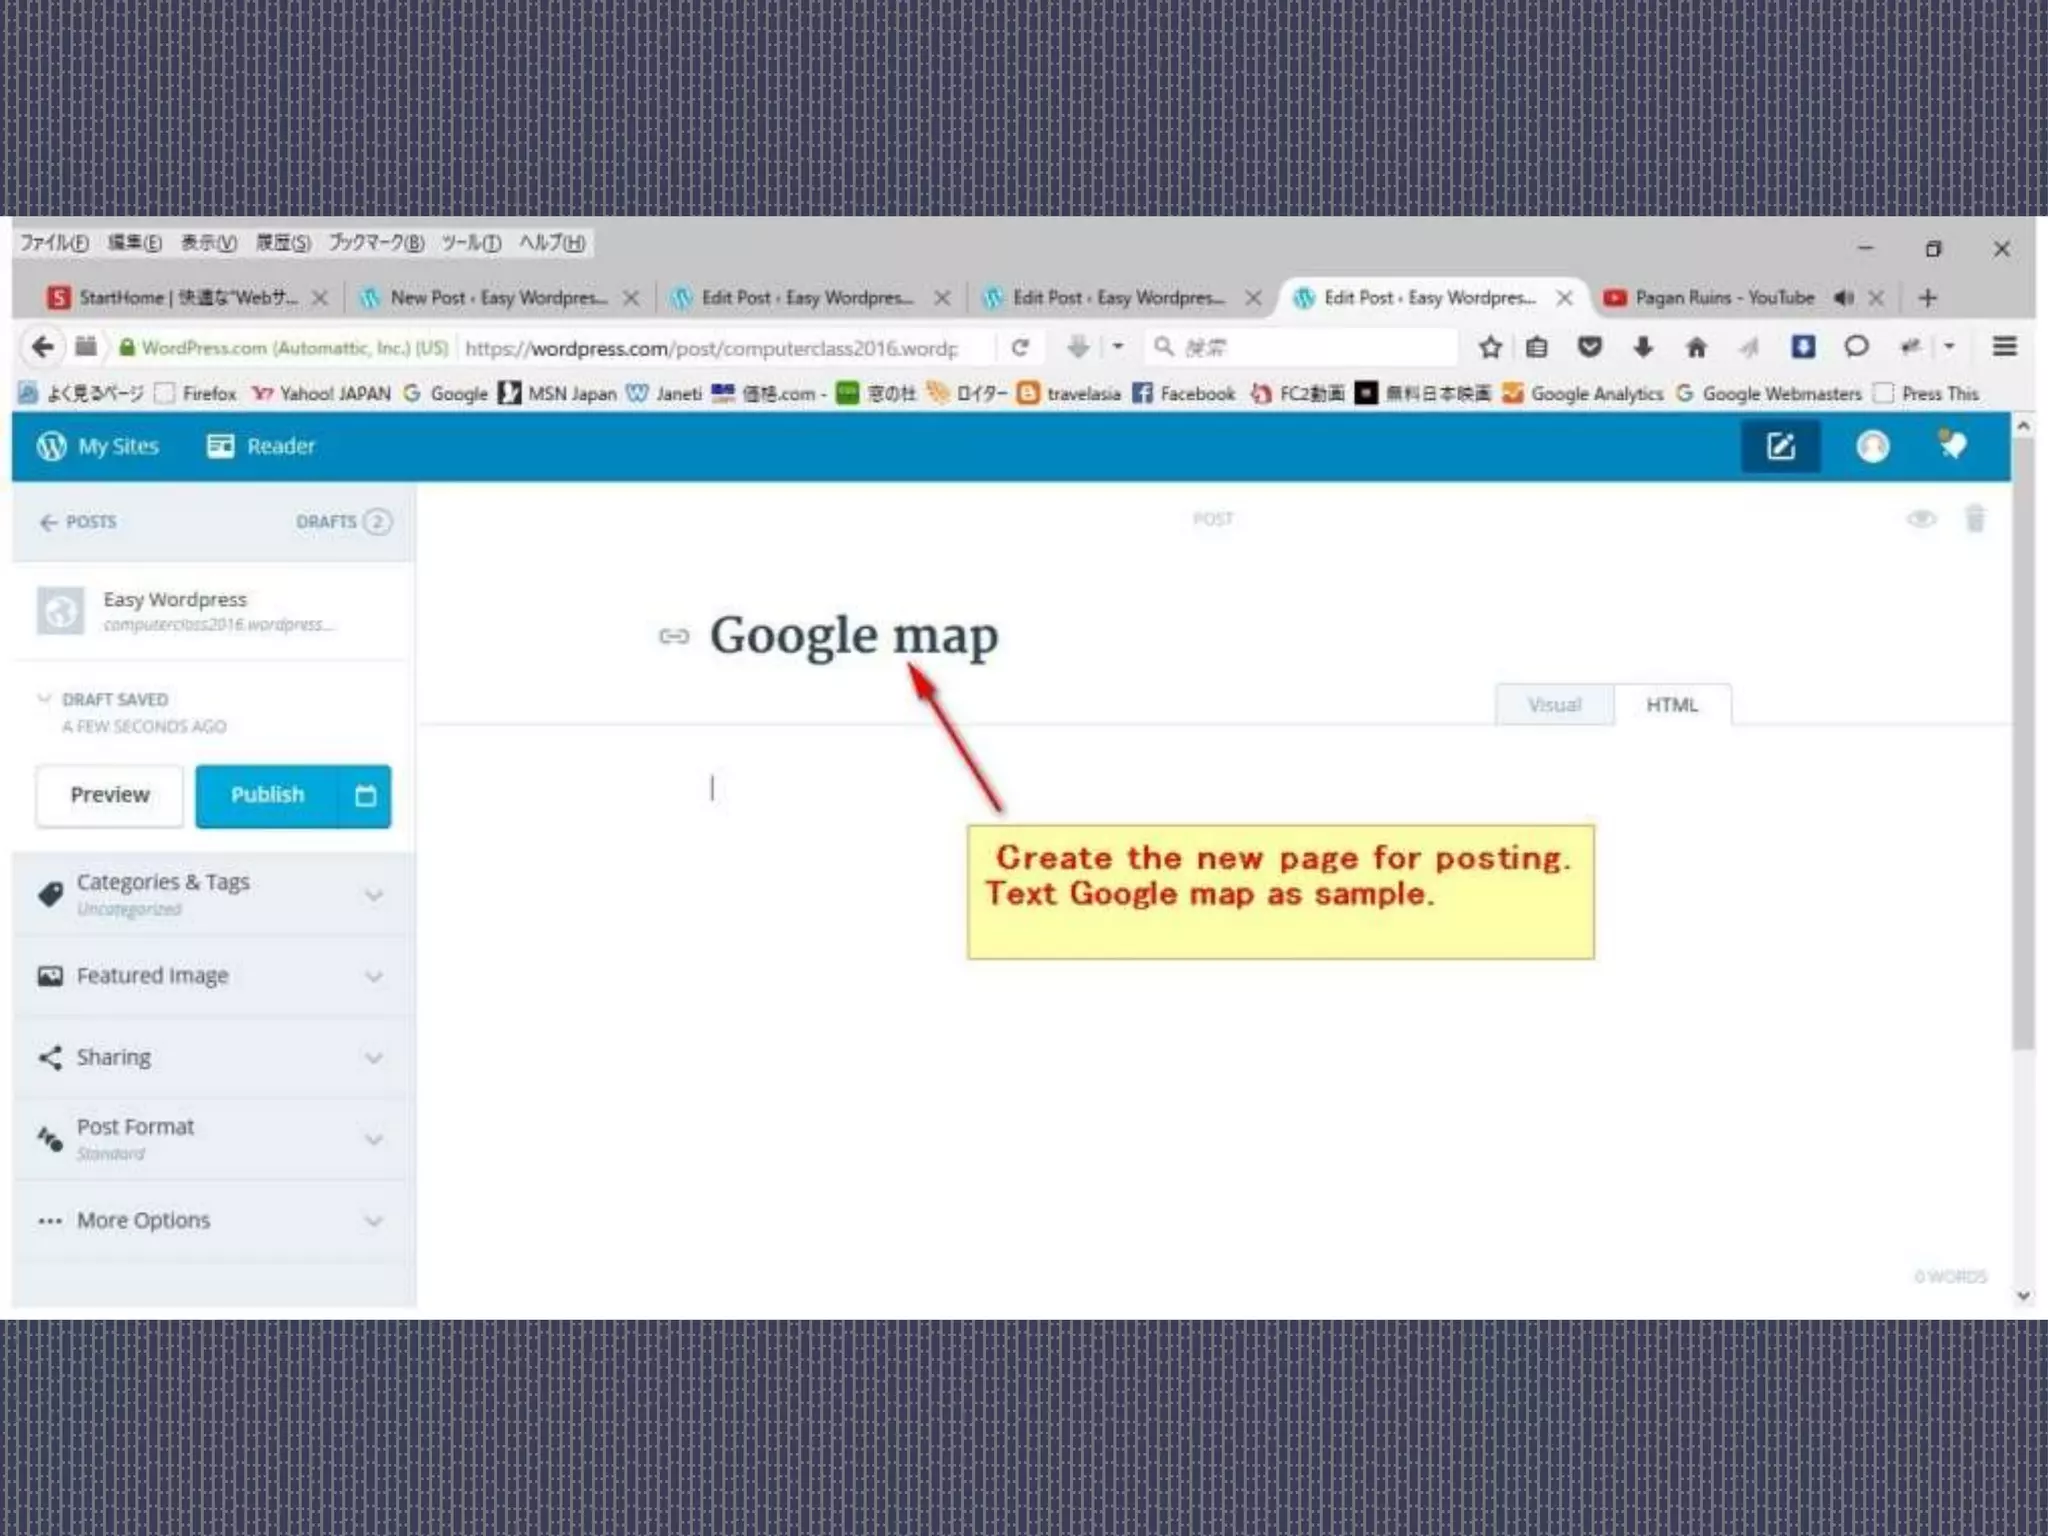The image size is (2048, 1536).
Task: Open a new browser tab
Action: click(x=1928, y=298)
